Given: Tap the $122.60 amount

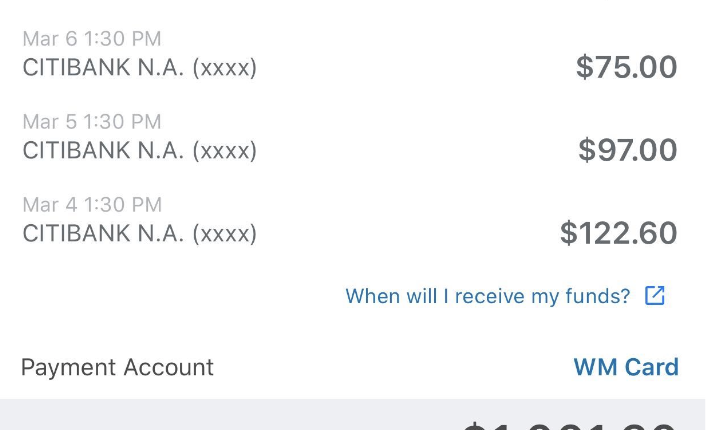Looking at the screenshot, I should [x=619, y=234].
